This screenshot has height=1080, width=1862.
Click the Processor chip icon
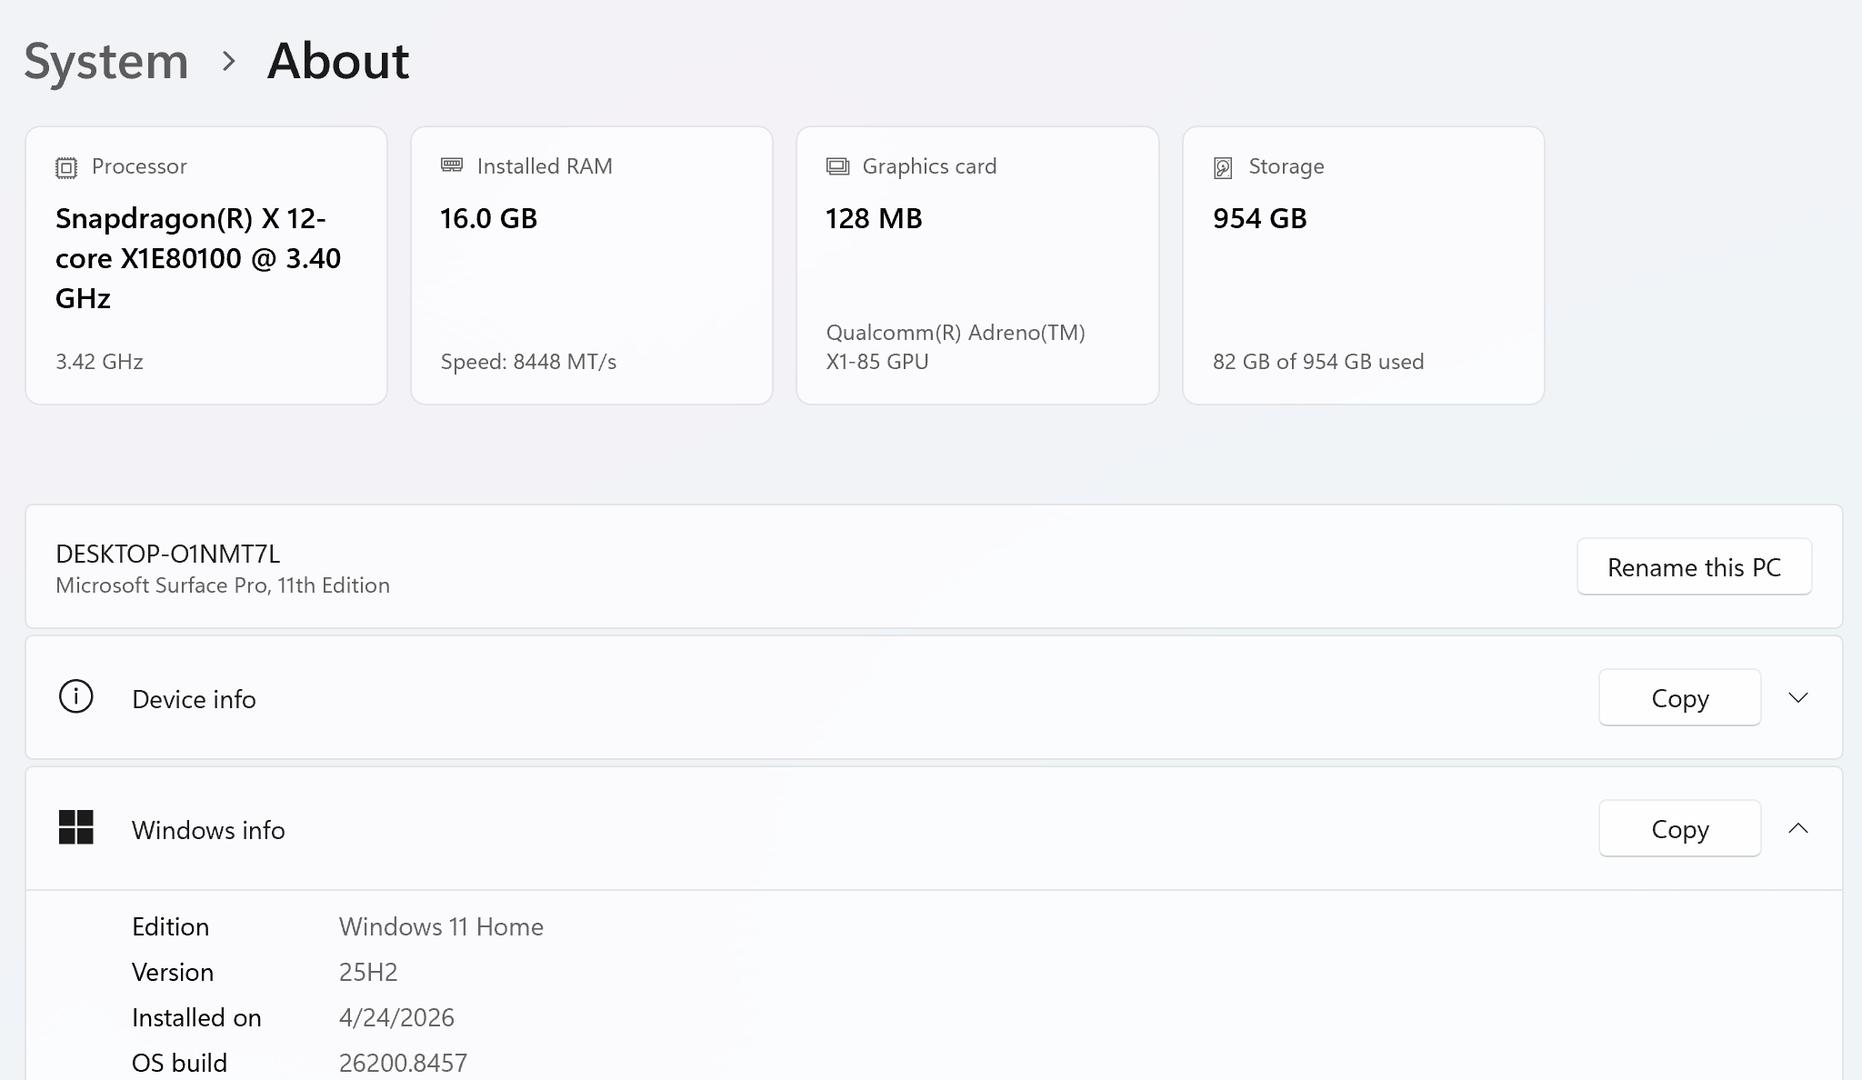coord(66,167)
